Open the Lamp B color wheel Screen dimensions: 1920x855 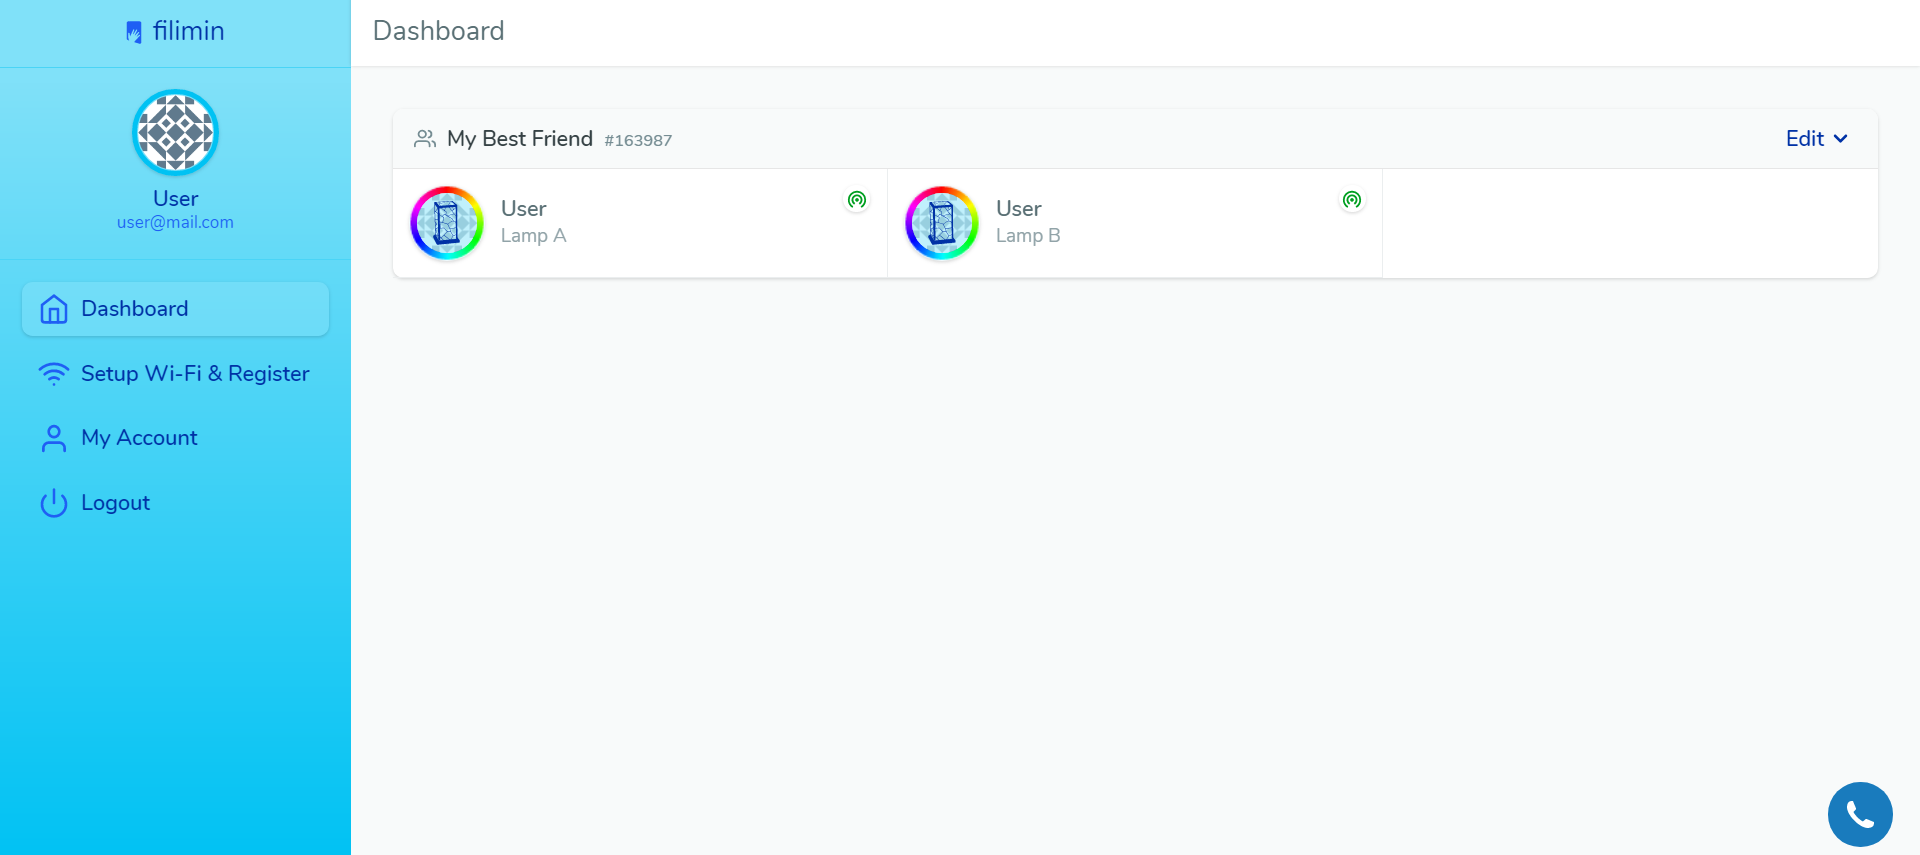(x=942, y=223)
